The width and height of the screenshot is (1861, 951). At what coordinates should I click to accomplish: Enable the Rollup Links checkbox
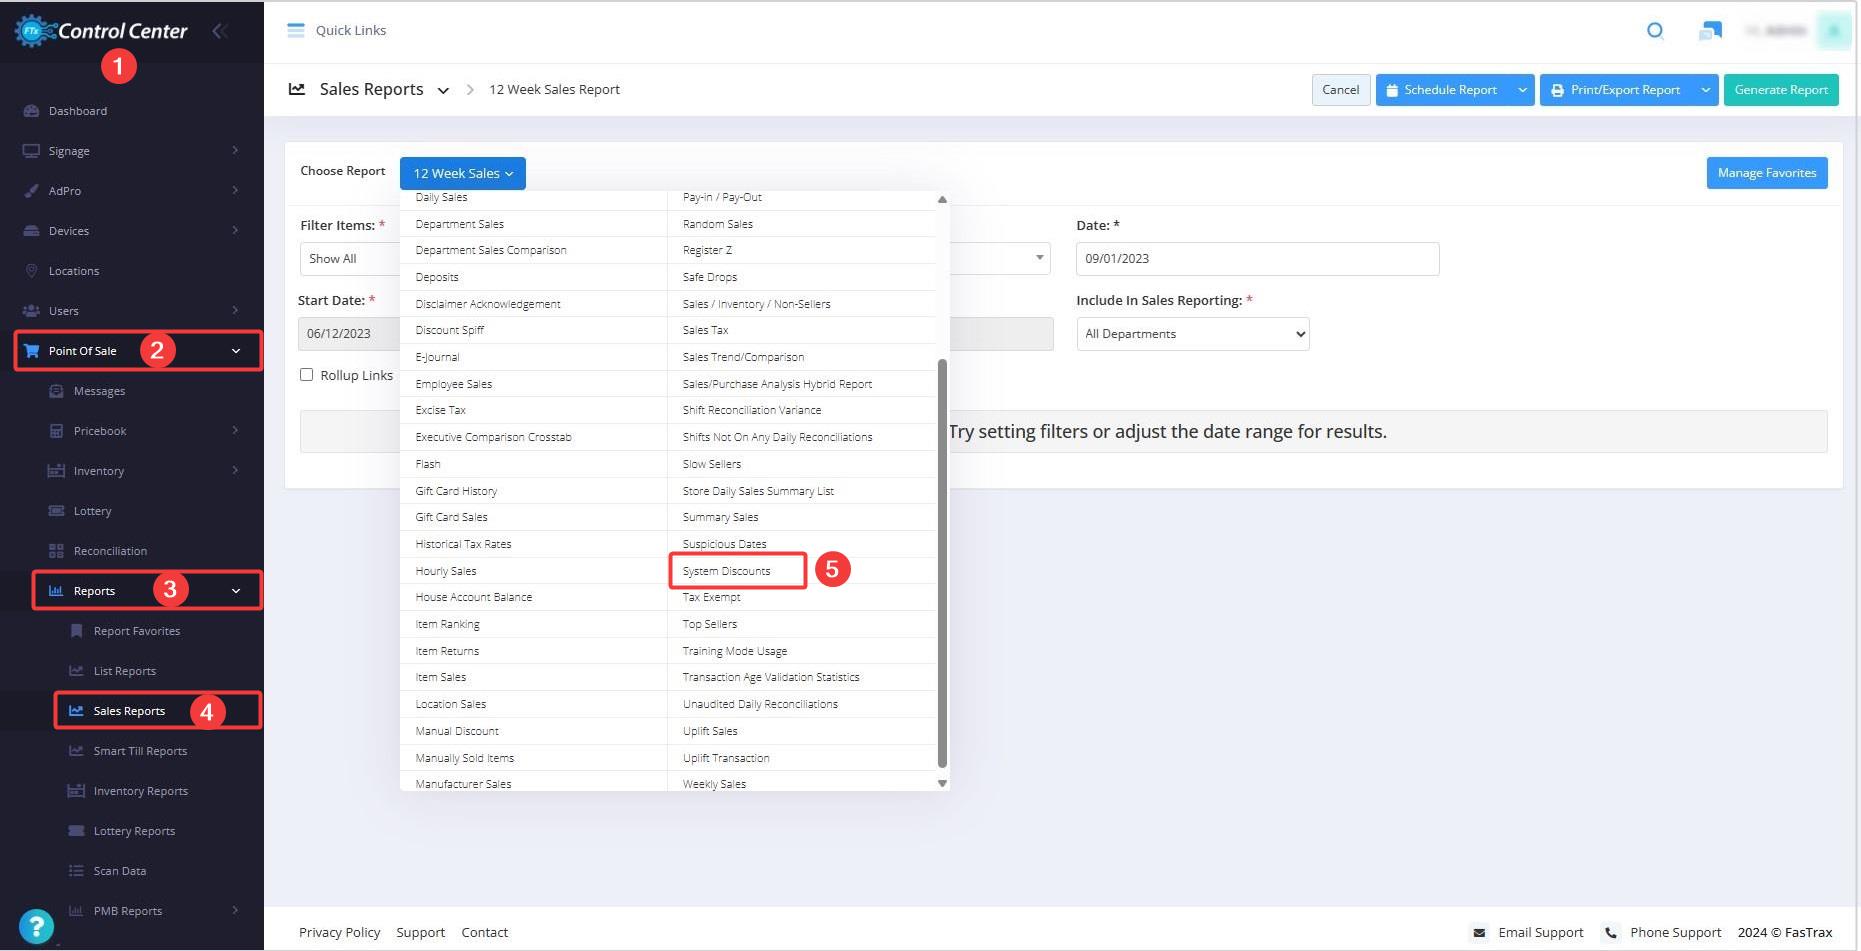(x=307, y=375)
